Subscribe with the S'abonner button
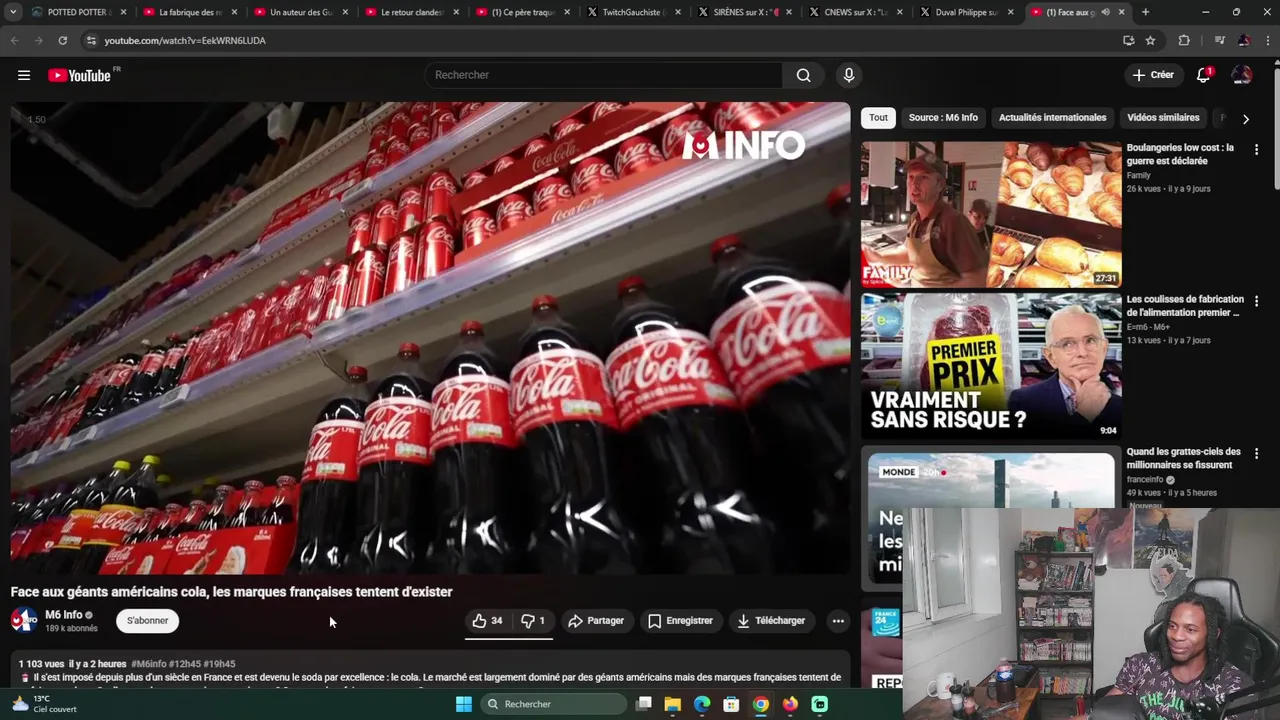 tap(147, 621)
